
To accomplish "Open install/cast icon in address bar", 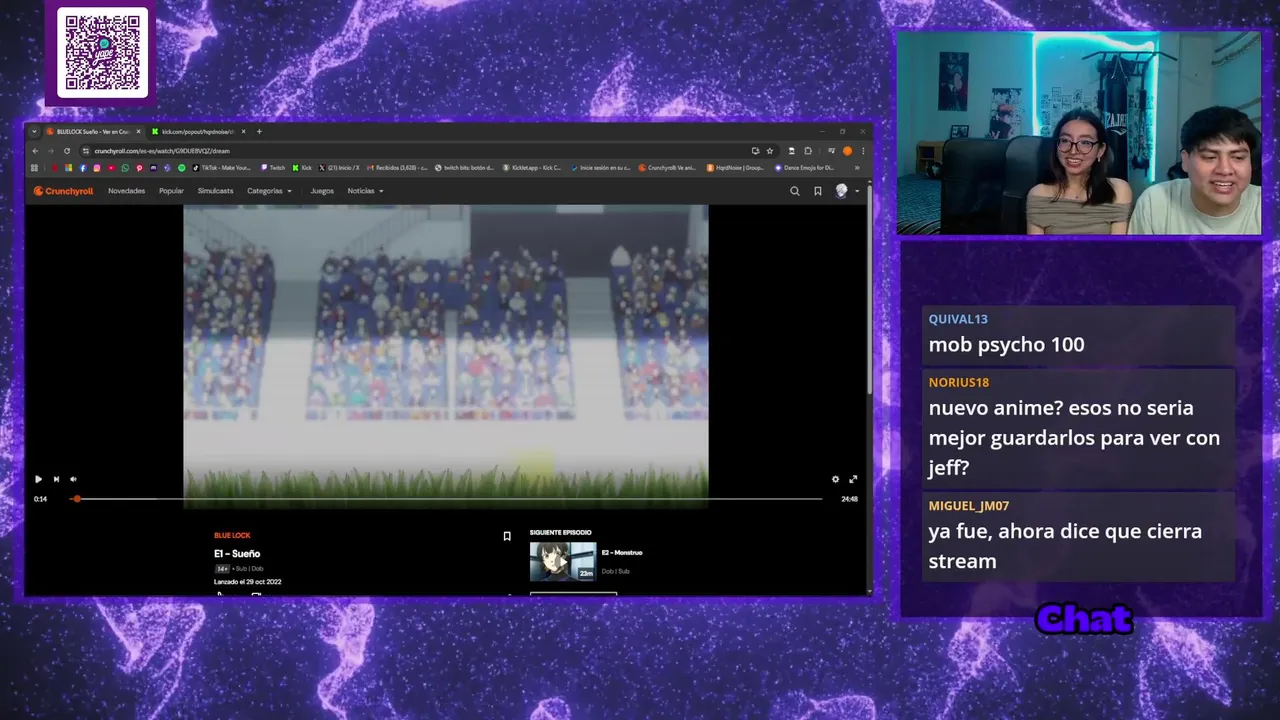I will pyautogui.click(x=755, y=151).
